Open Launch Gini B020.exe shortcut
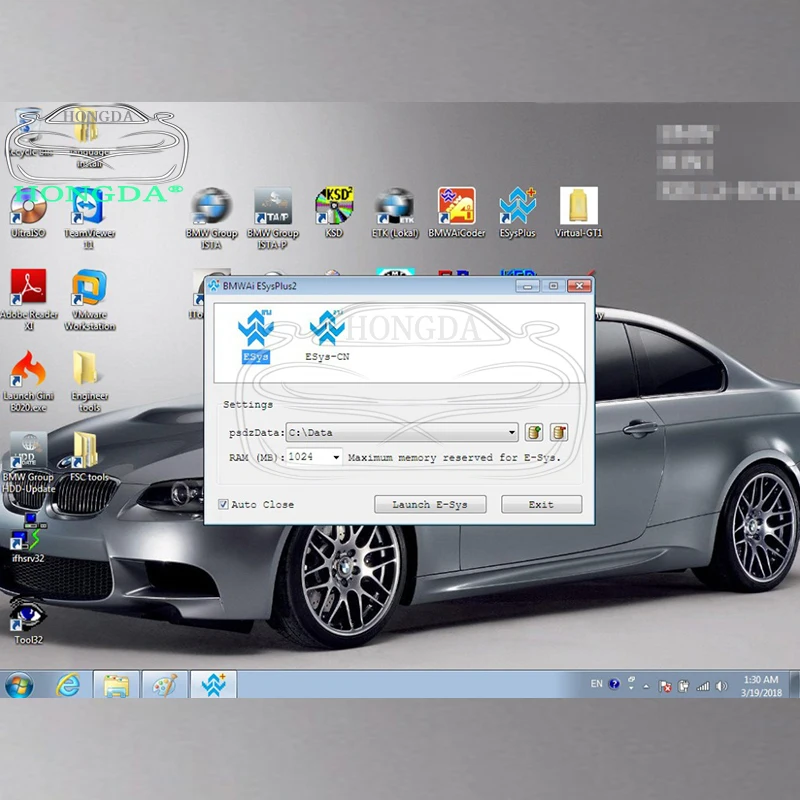The width and height of the screenshot is (800, 800). (29, 382)
